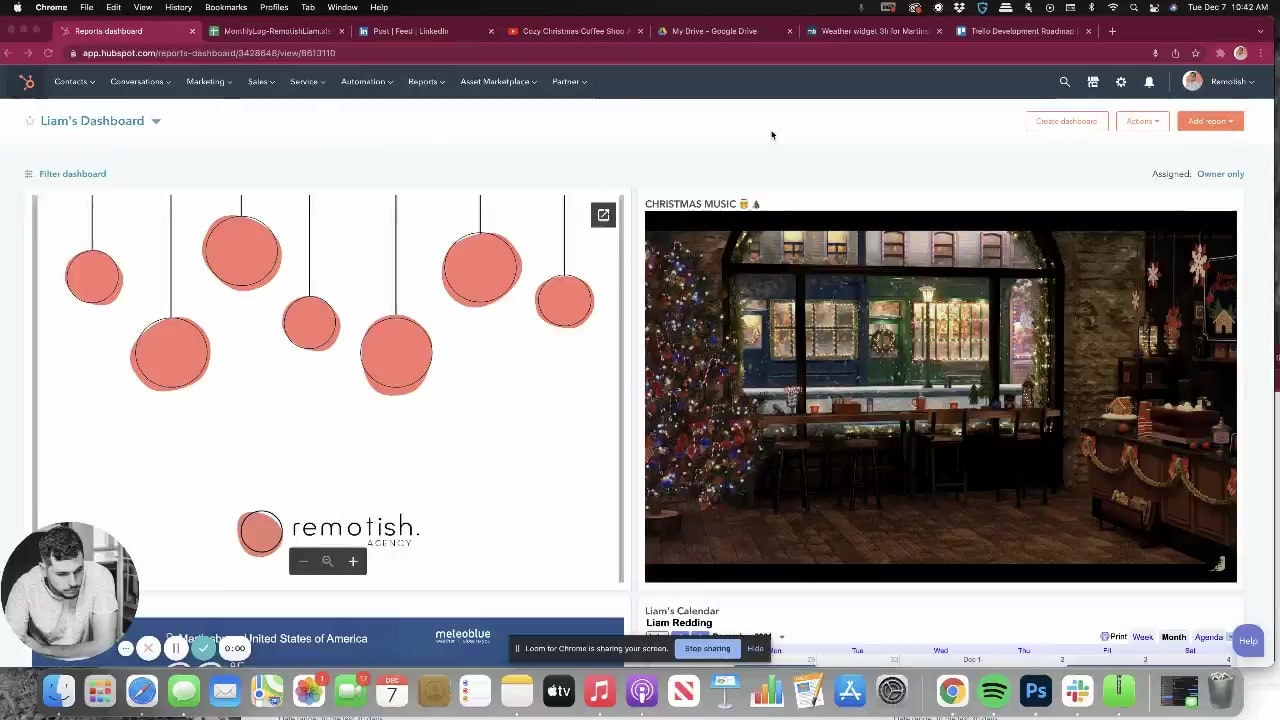Play the Christmas music coffee shop video
The height and width of the screenshot is (720, 1280).
point(940,396)
